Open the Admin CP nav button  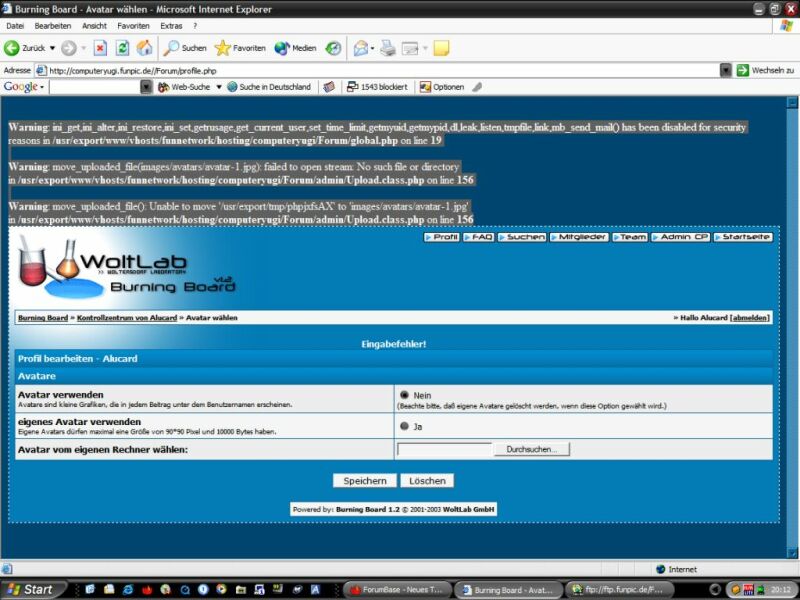pyautogui.click(x=681, y=237)
